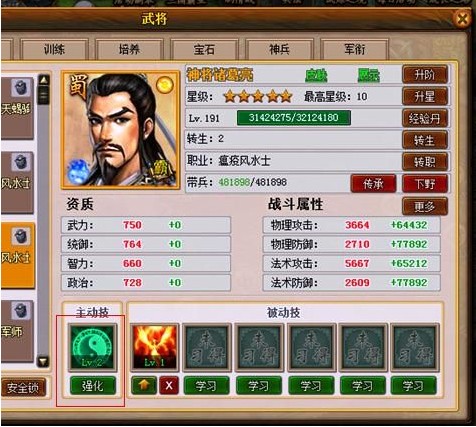Click the green experience progress bar
The image size is (476, 427).
[294, 118]
